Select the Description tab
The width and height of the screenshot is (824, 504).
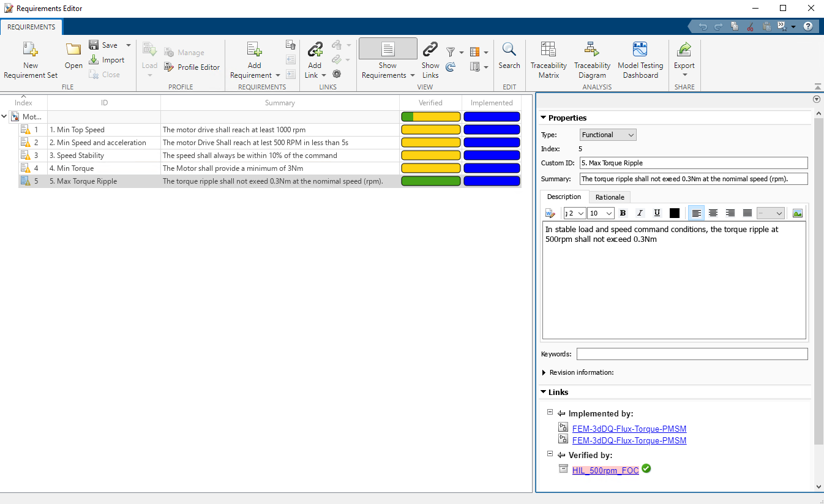pyautogui.click(x=564, y=197)
